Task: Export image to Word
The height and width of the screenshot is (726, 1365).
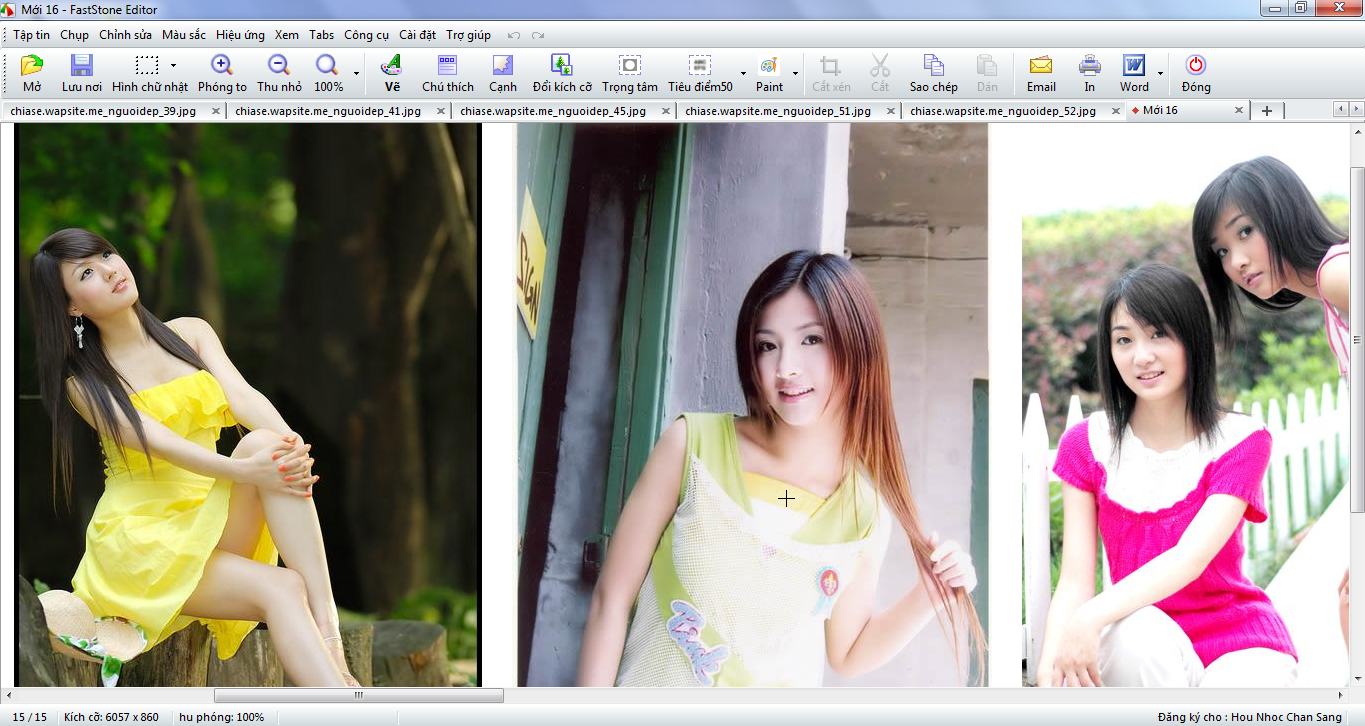Action: pos(1134,75)
